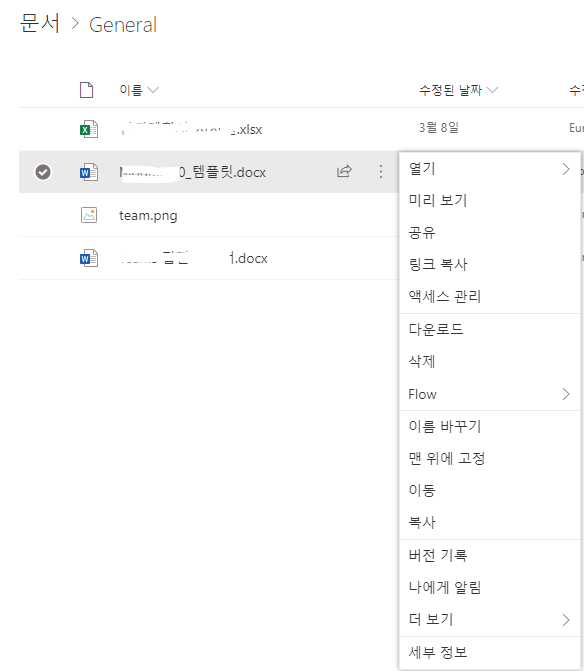Click the Word icon of the 템플릿.docx file
The image size is (584, 671).
(89, 172)
